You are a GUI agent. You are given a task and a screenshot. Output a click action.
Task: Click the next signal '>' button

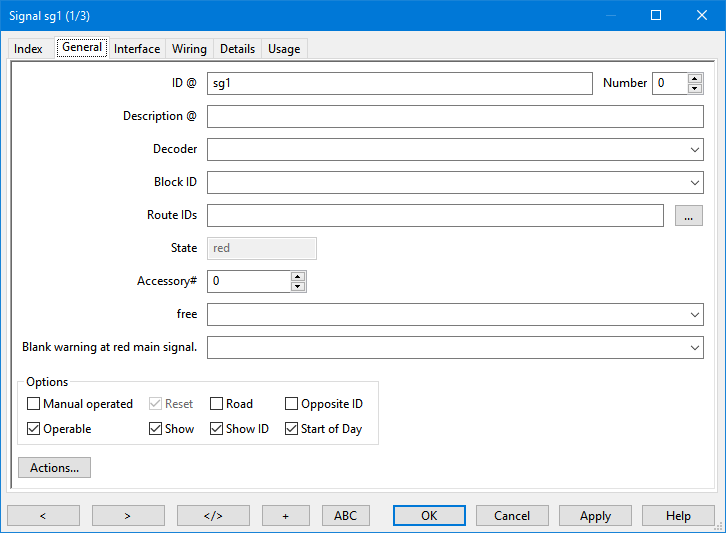[128, 516]
